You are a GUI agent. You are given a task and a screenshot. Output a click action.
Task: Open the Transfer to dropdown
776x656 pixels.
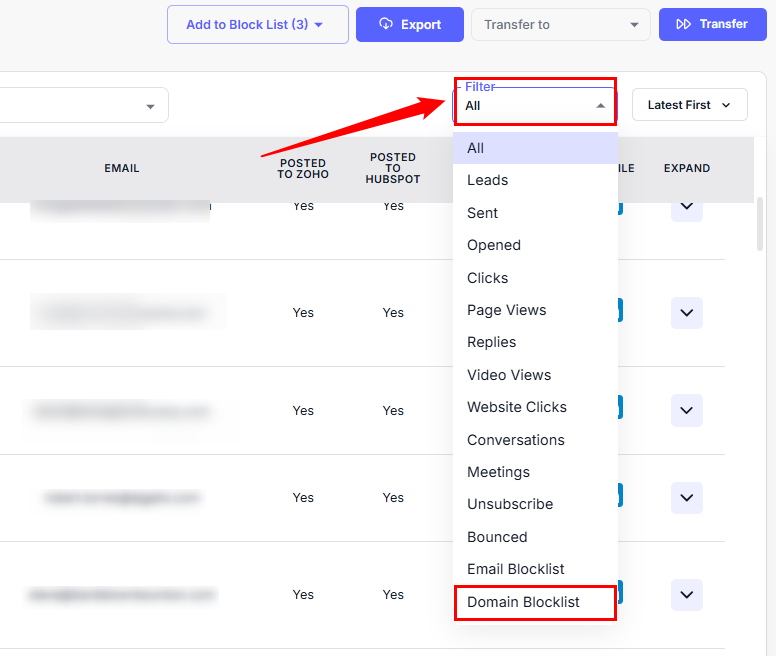(x=560, y=25)
